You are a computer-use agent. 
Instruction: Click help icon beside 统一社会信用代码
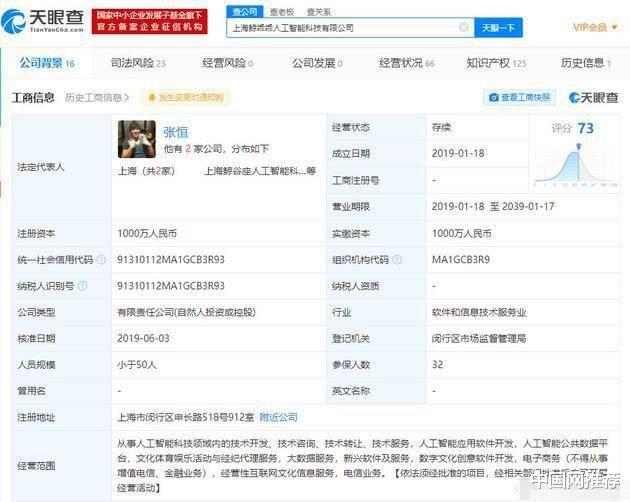pos(101,260)
